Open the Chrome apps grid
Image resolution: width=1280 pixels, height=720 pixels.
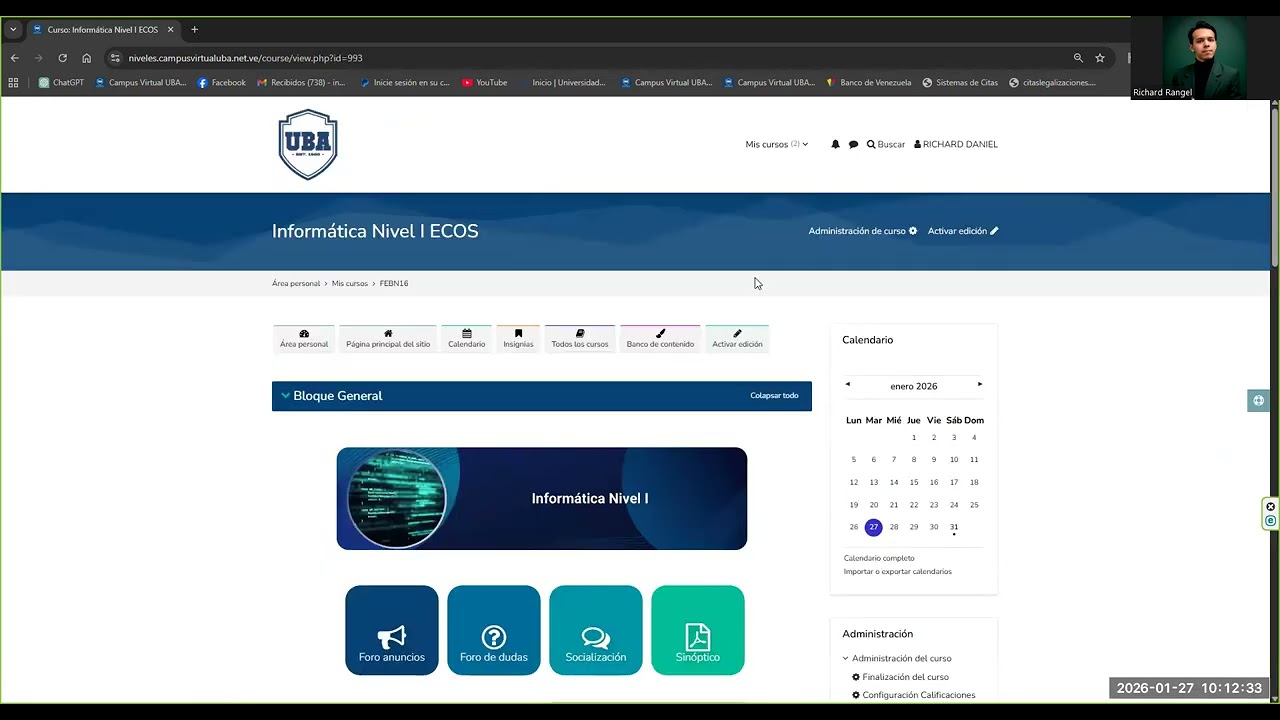tap(13, 83)
